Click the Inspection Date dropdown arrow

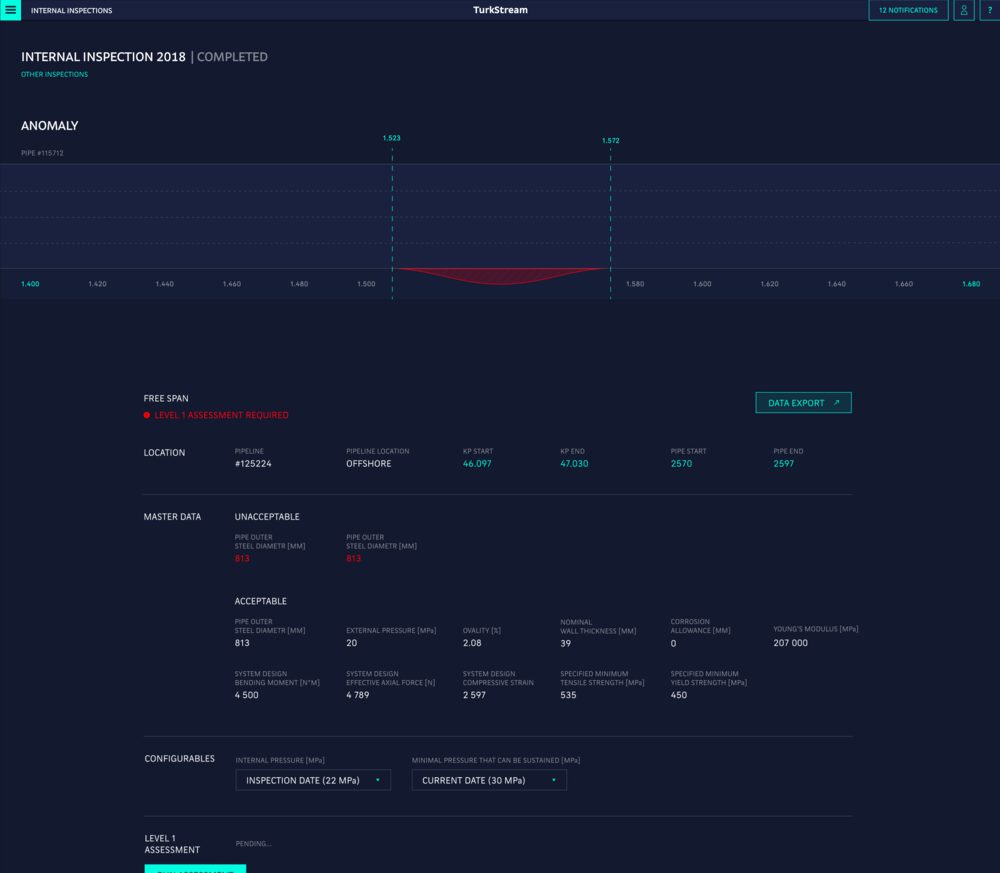(377, 780)
